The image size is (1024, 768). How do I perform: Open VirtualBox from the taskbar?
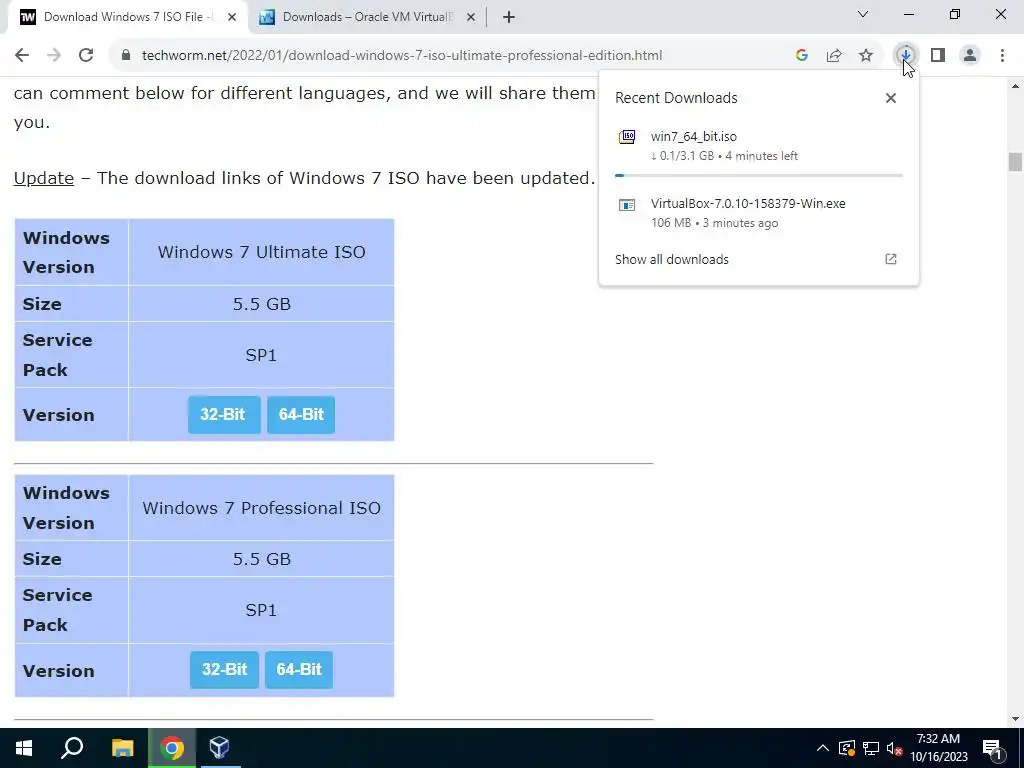pos(219,748)
